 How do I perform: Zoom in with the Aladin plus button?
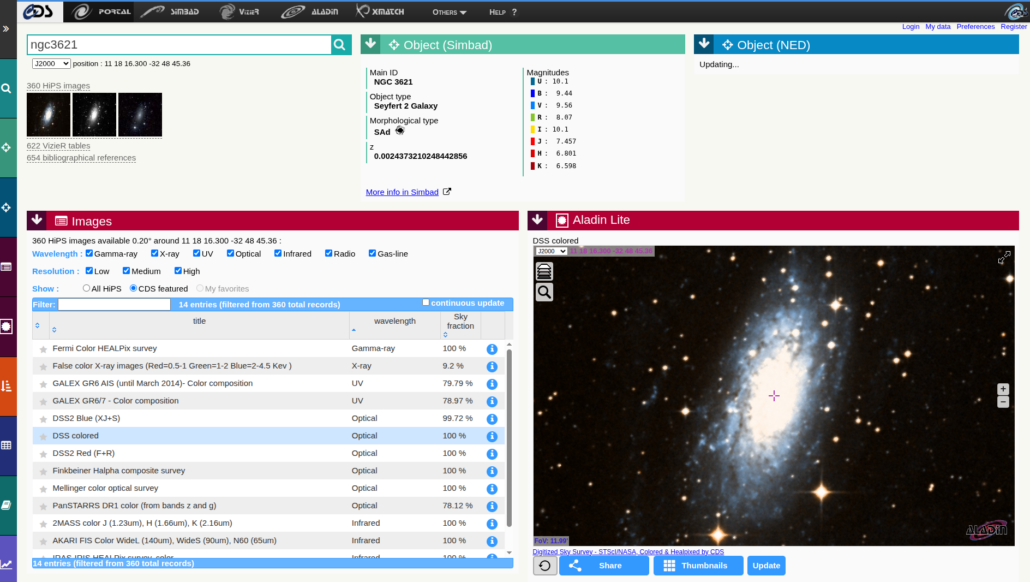click(x=1003, y=389)
